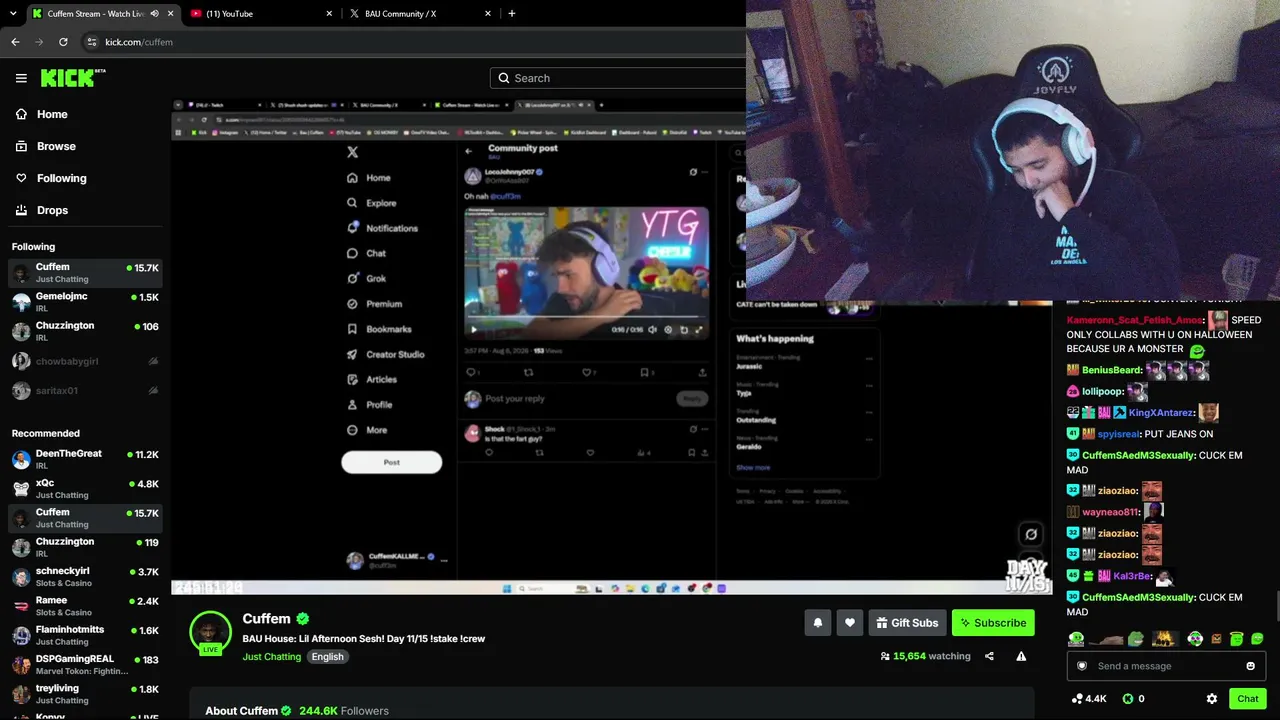Report the stream with warning icon

pos(1021,656)
